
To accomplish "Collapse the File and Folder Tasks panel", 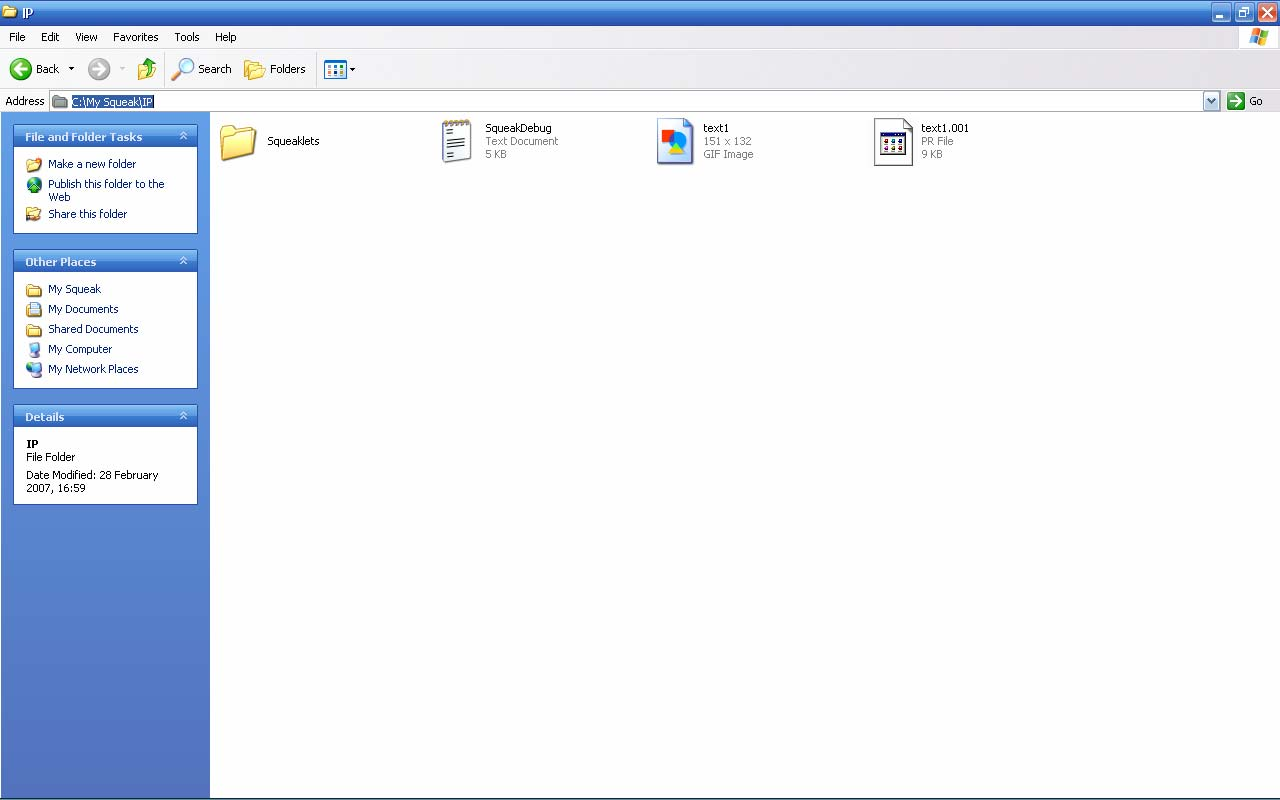I will [x=183, y=136].
